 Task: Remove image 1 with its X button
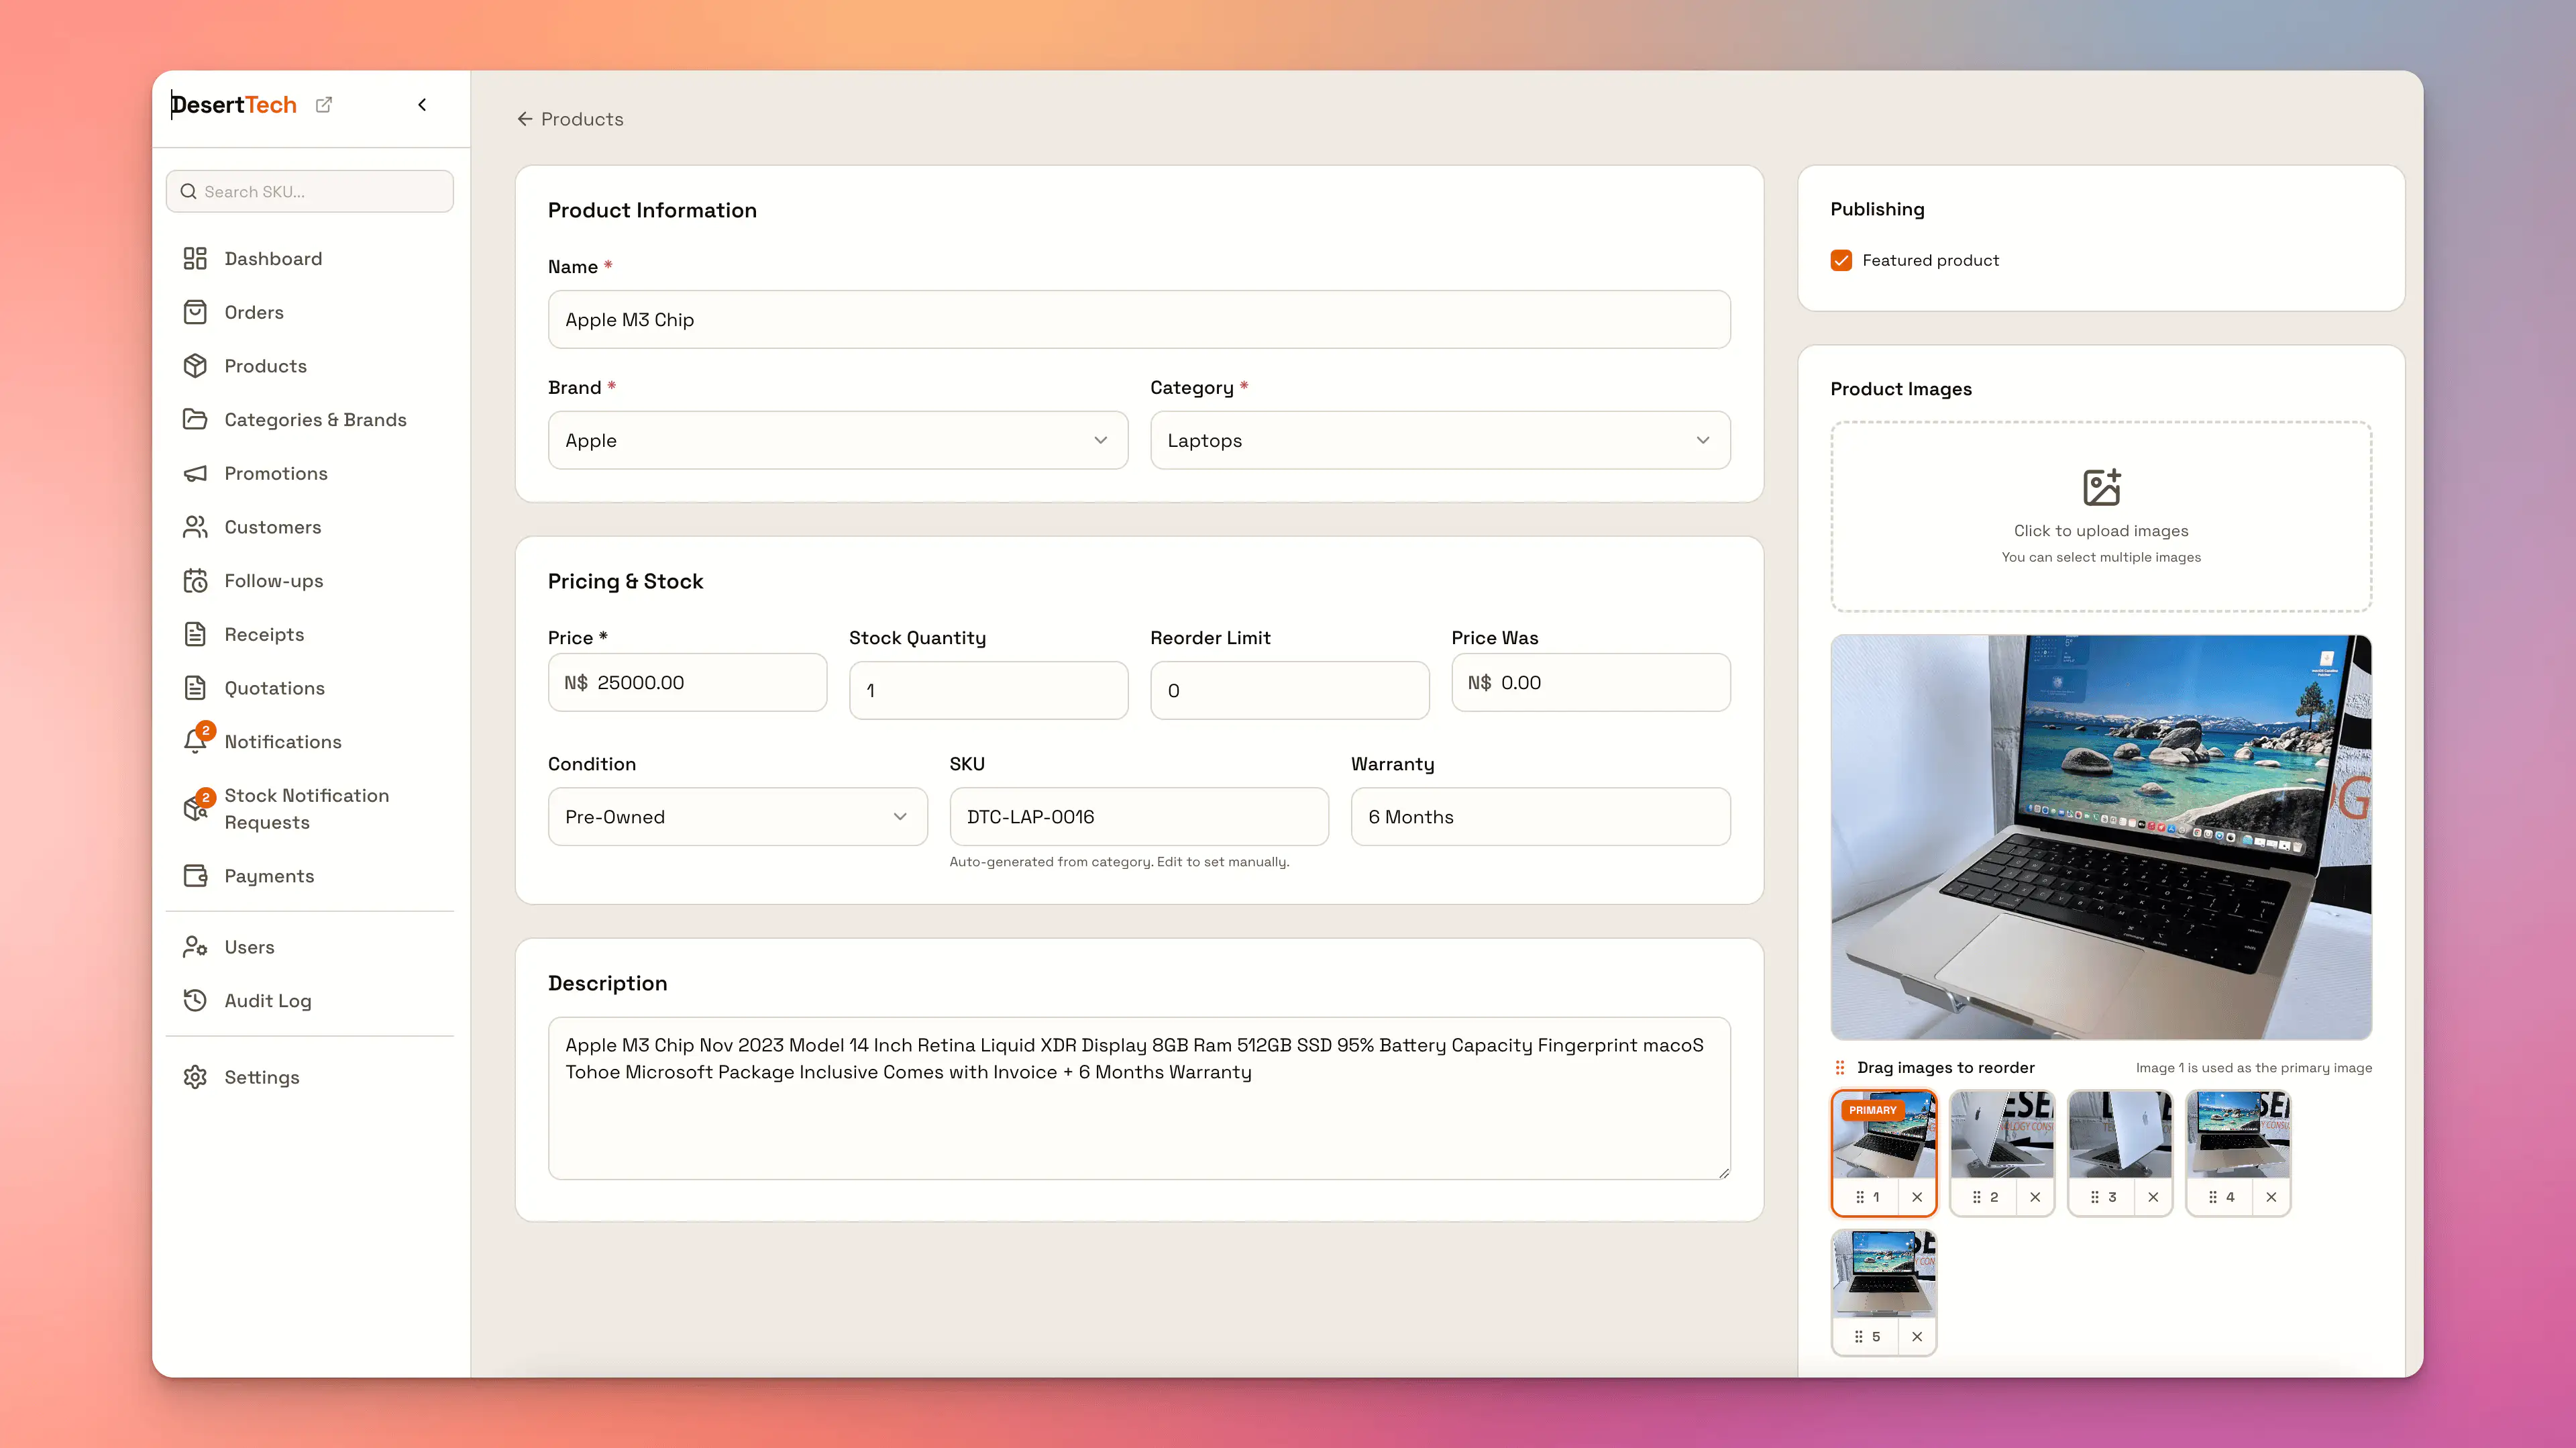click(x=1917, y=1197)
